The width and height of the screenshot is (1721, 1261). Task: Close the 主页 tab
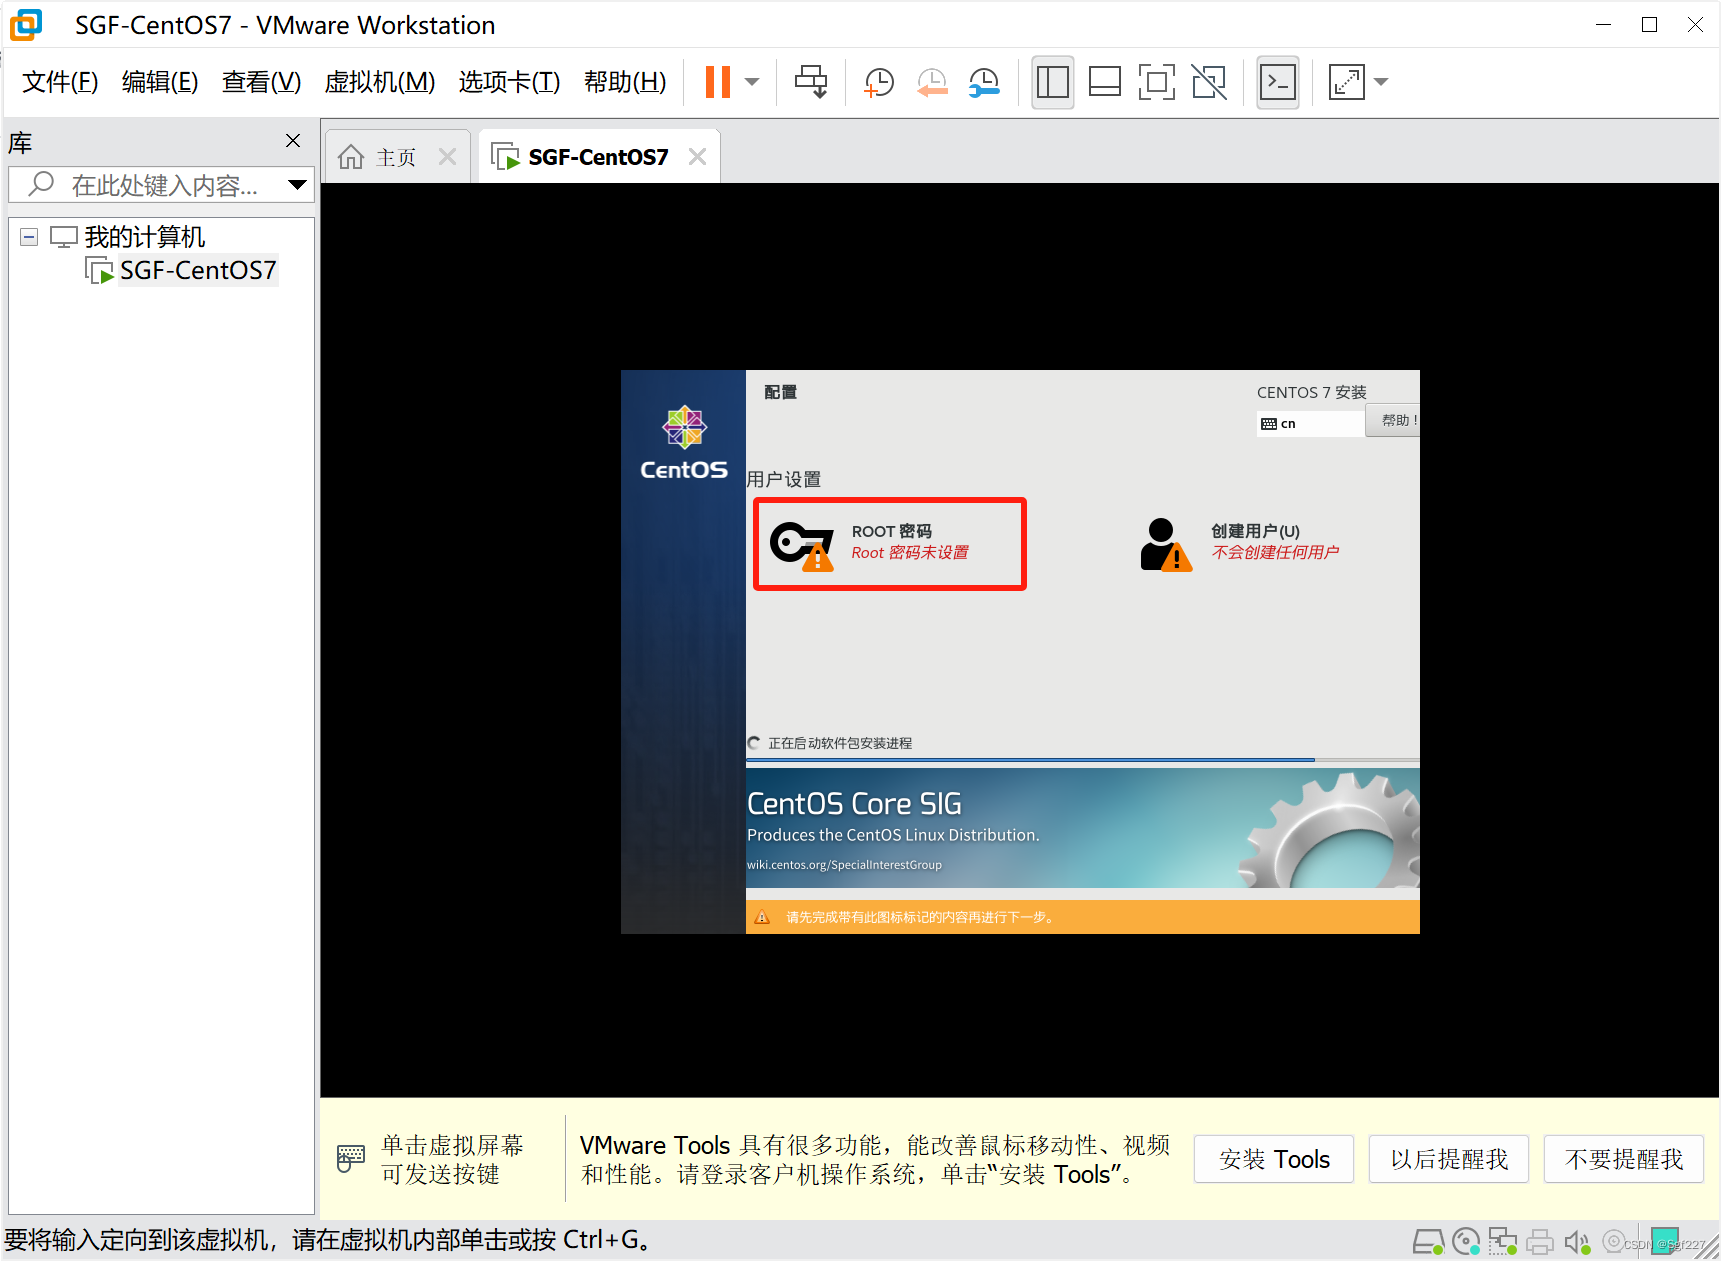pyautogui.click(x=447, y=157)
